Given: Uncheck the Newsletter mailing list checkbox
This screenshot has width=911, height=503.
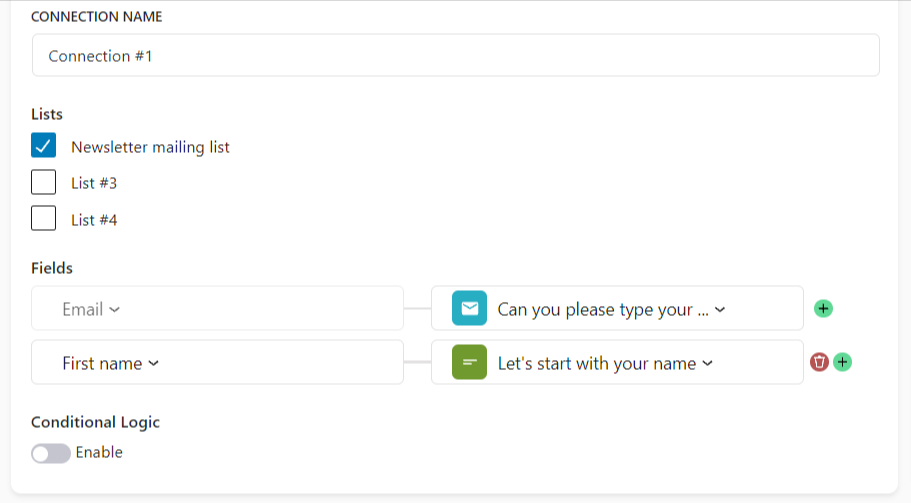Looking at the screenshot, I should pos(44,146).
